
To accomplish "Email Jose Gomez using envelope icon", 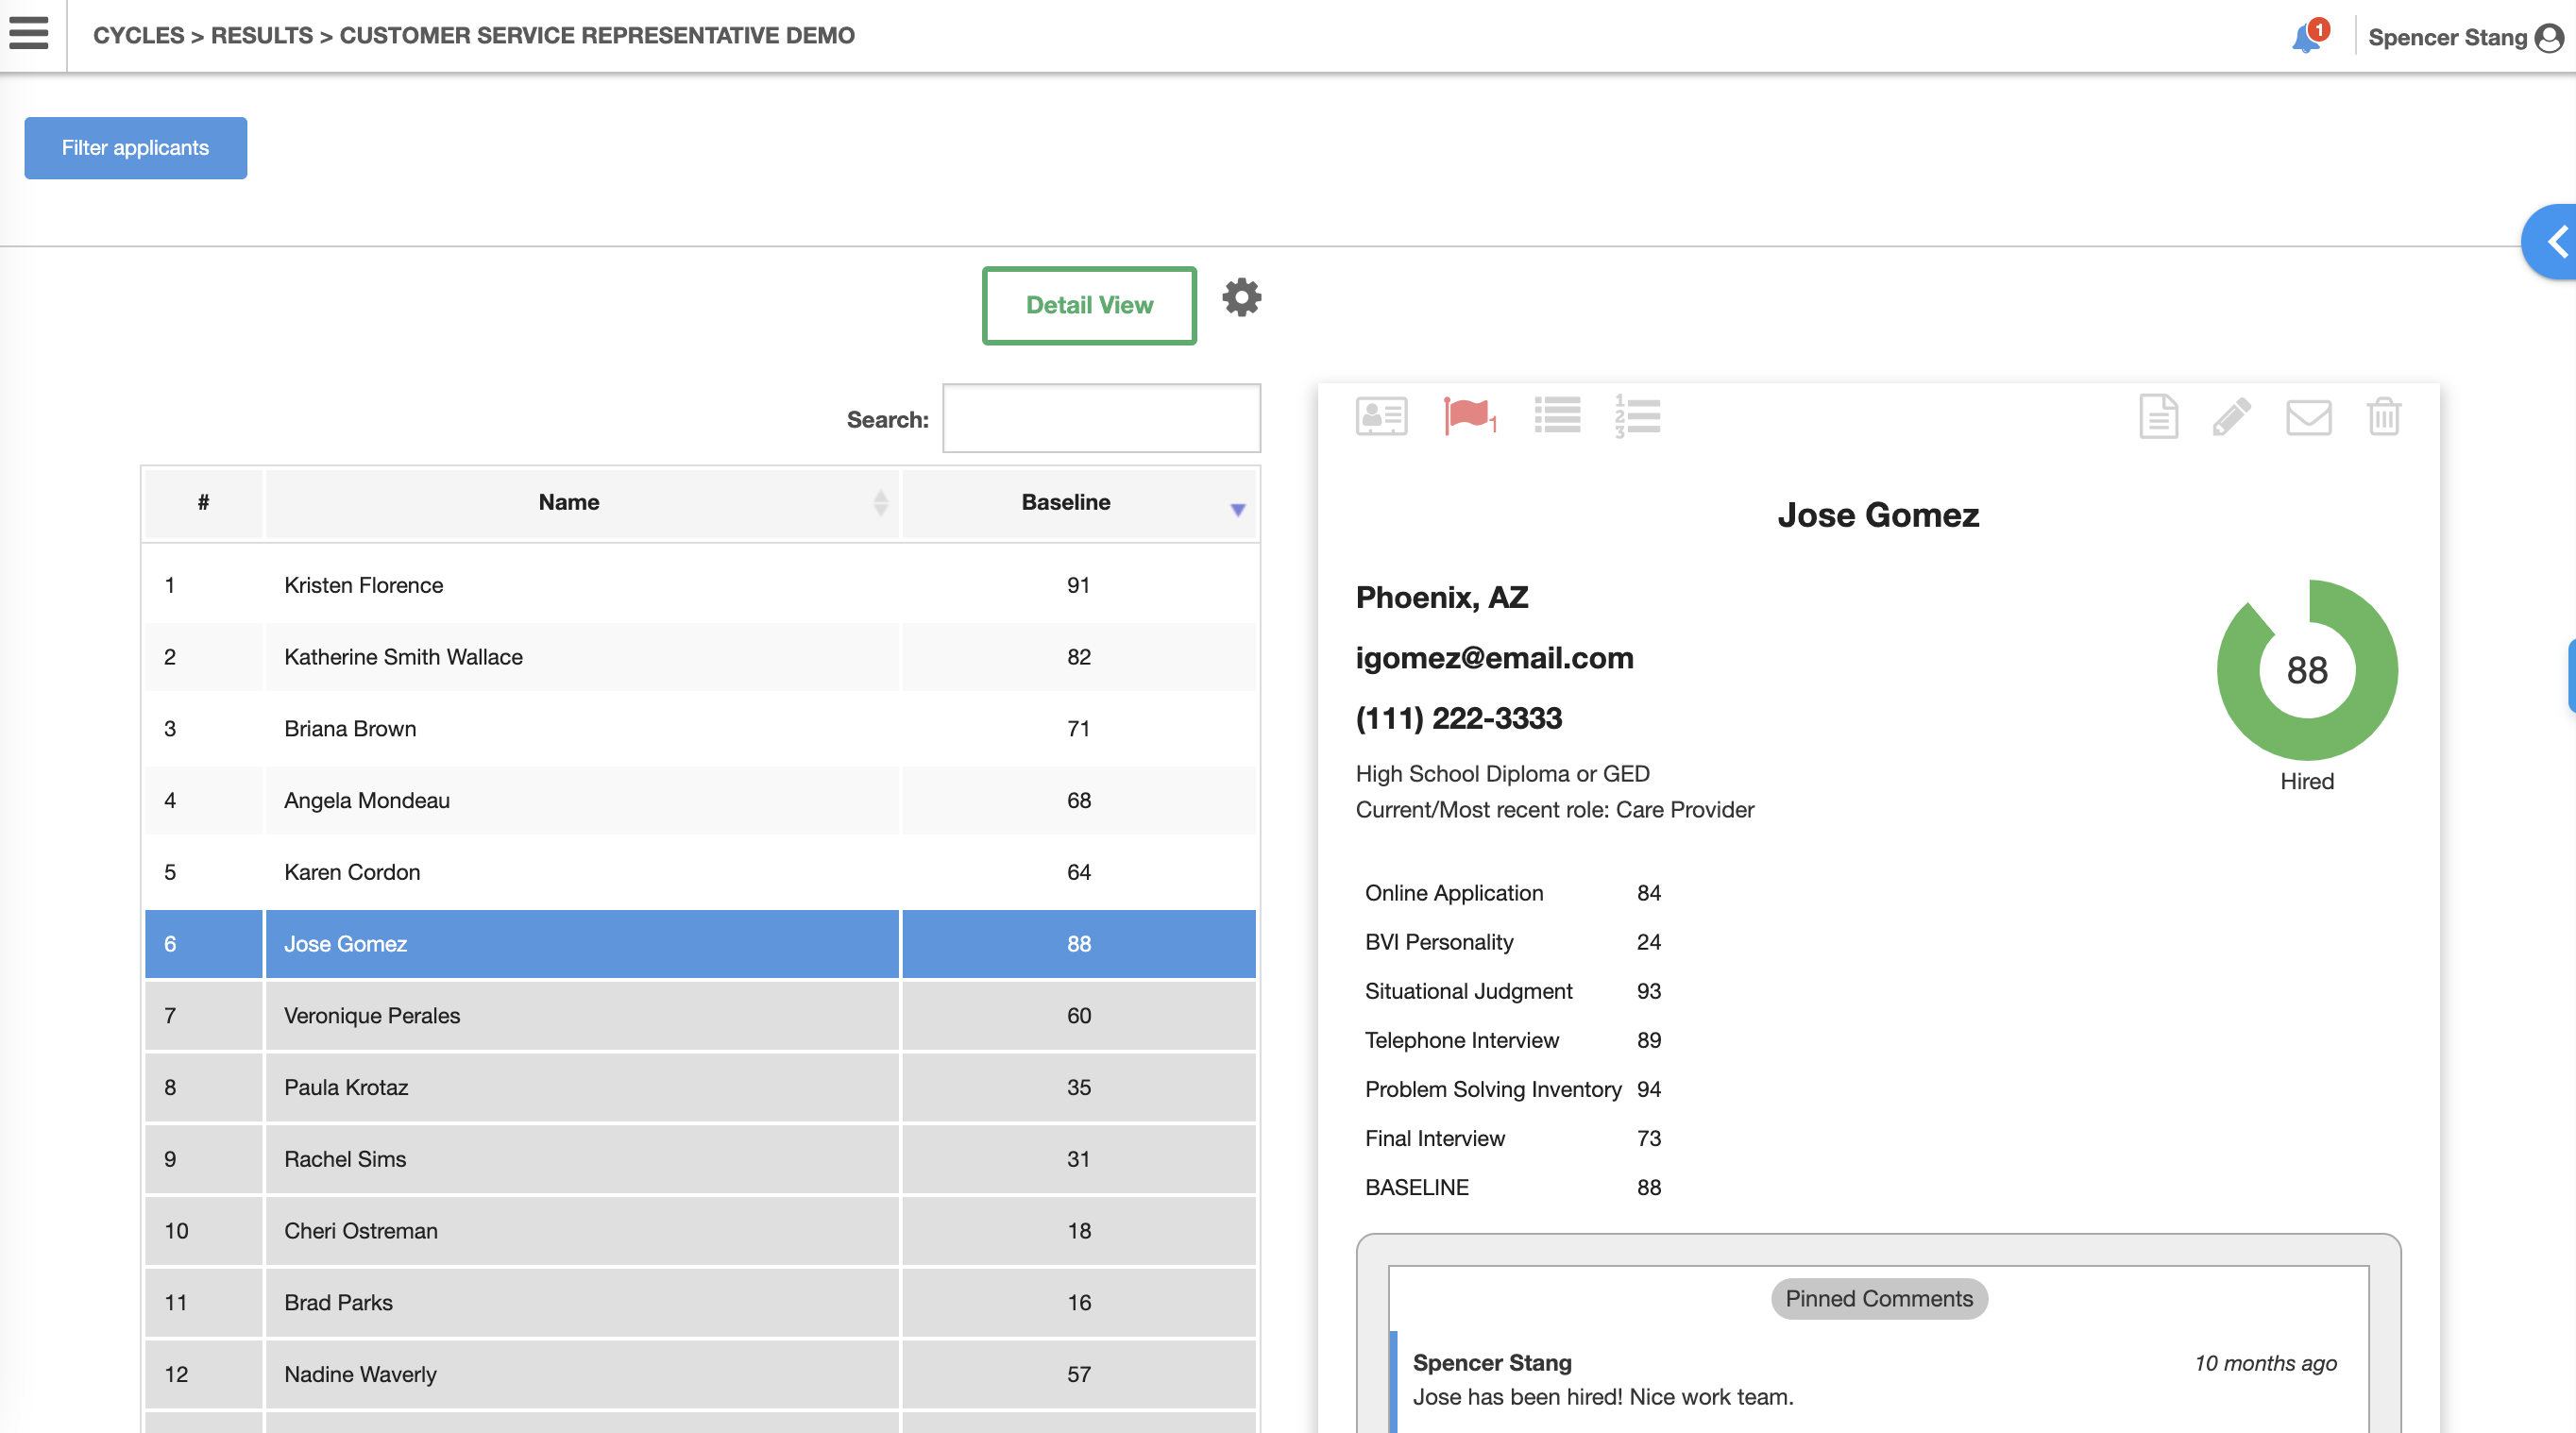I will [2308, 417].
